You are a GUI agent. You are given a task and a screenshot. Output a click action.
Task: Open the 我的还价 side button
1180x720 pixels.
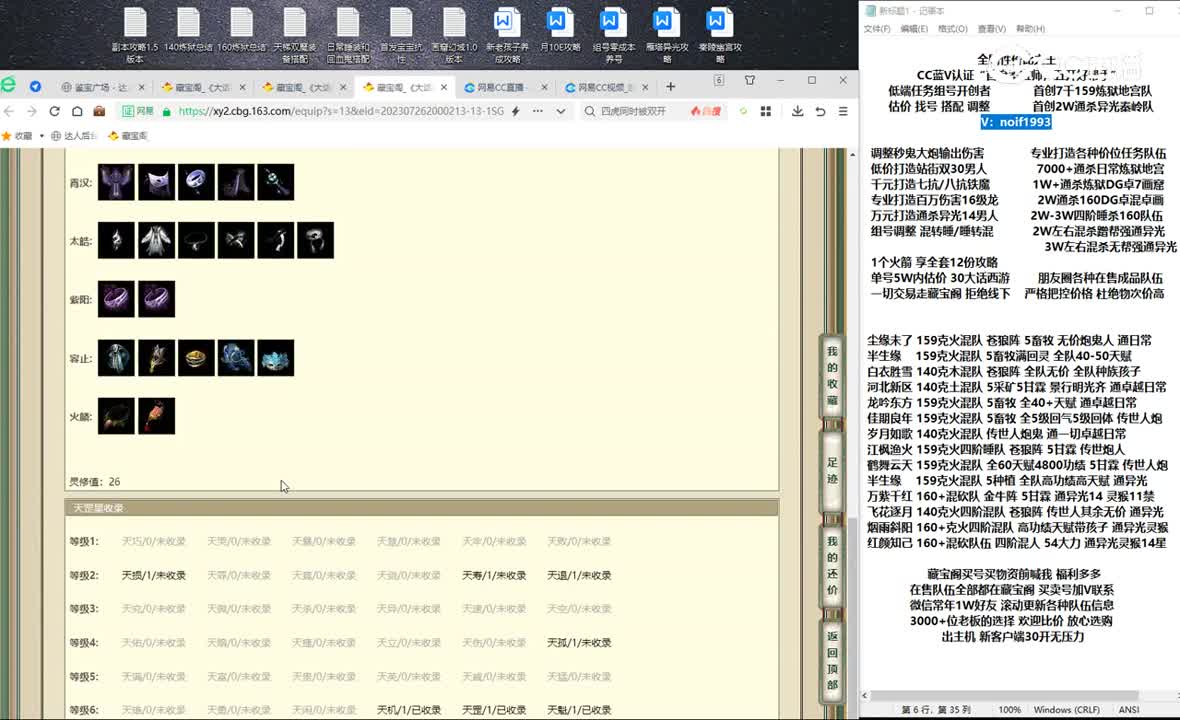[x=832, y=566]
